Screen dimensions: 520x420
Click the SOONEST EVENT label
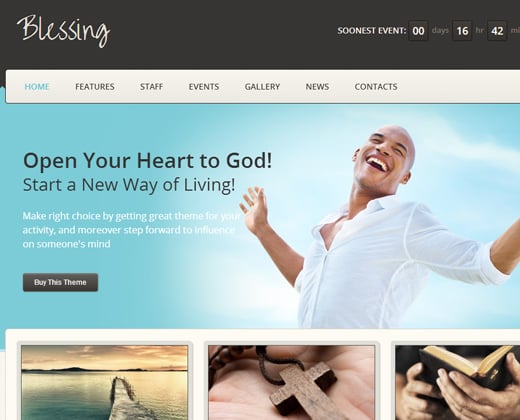372,31
